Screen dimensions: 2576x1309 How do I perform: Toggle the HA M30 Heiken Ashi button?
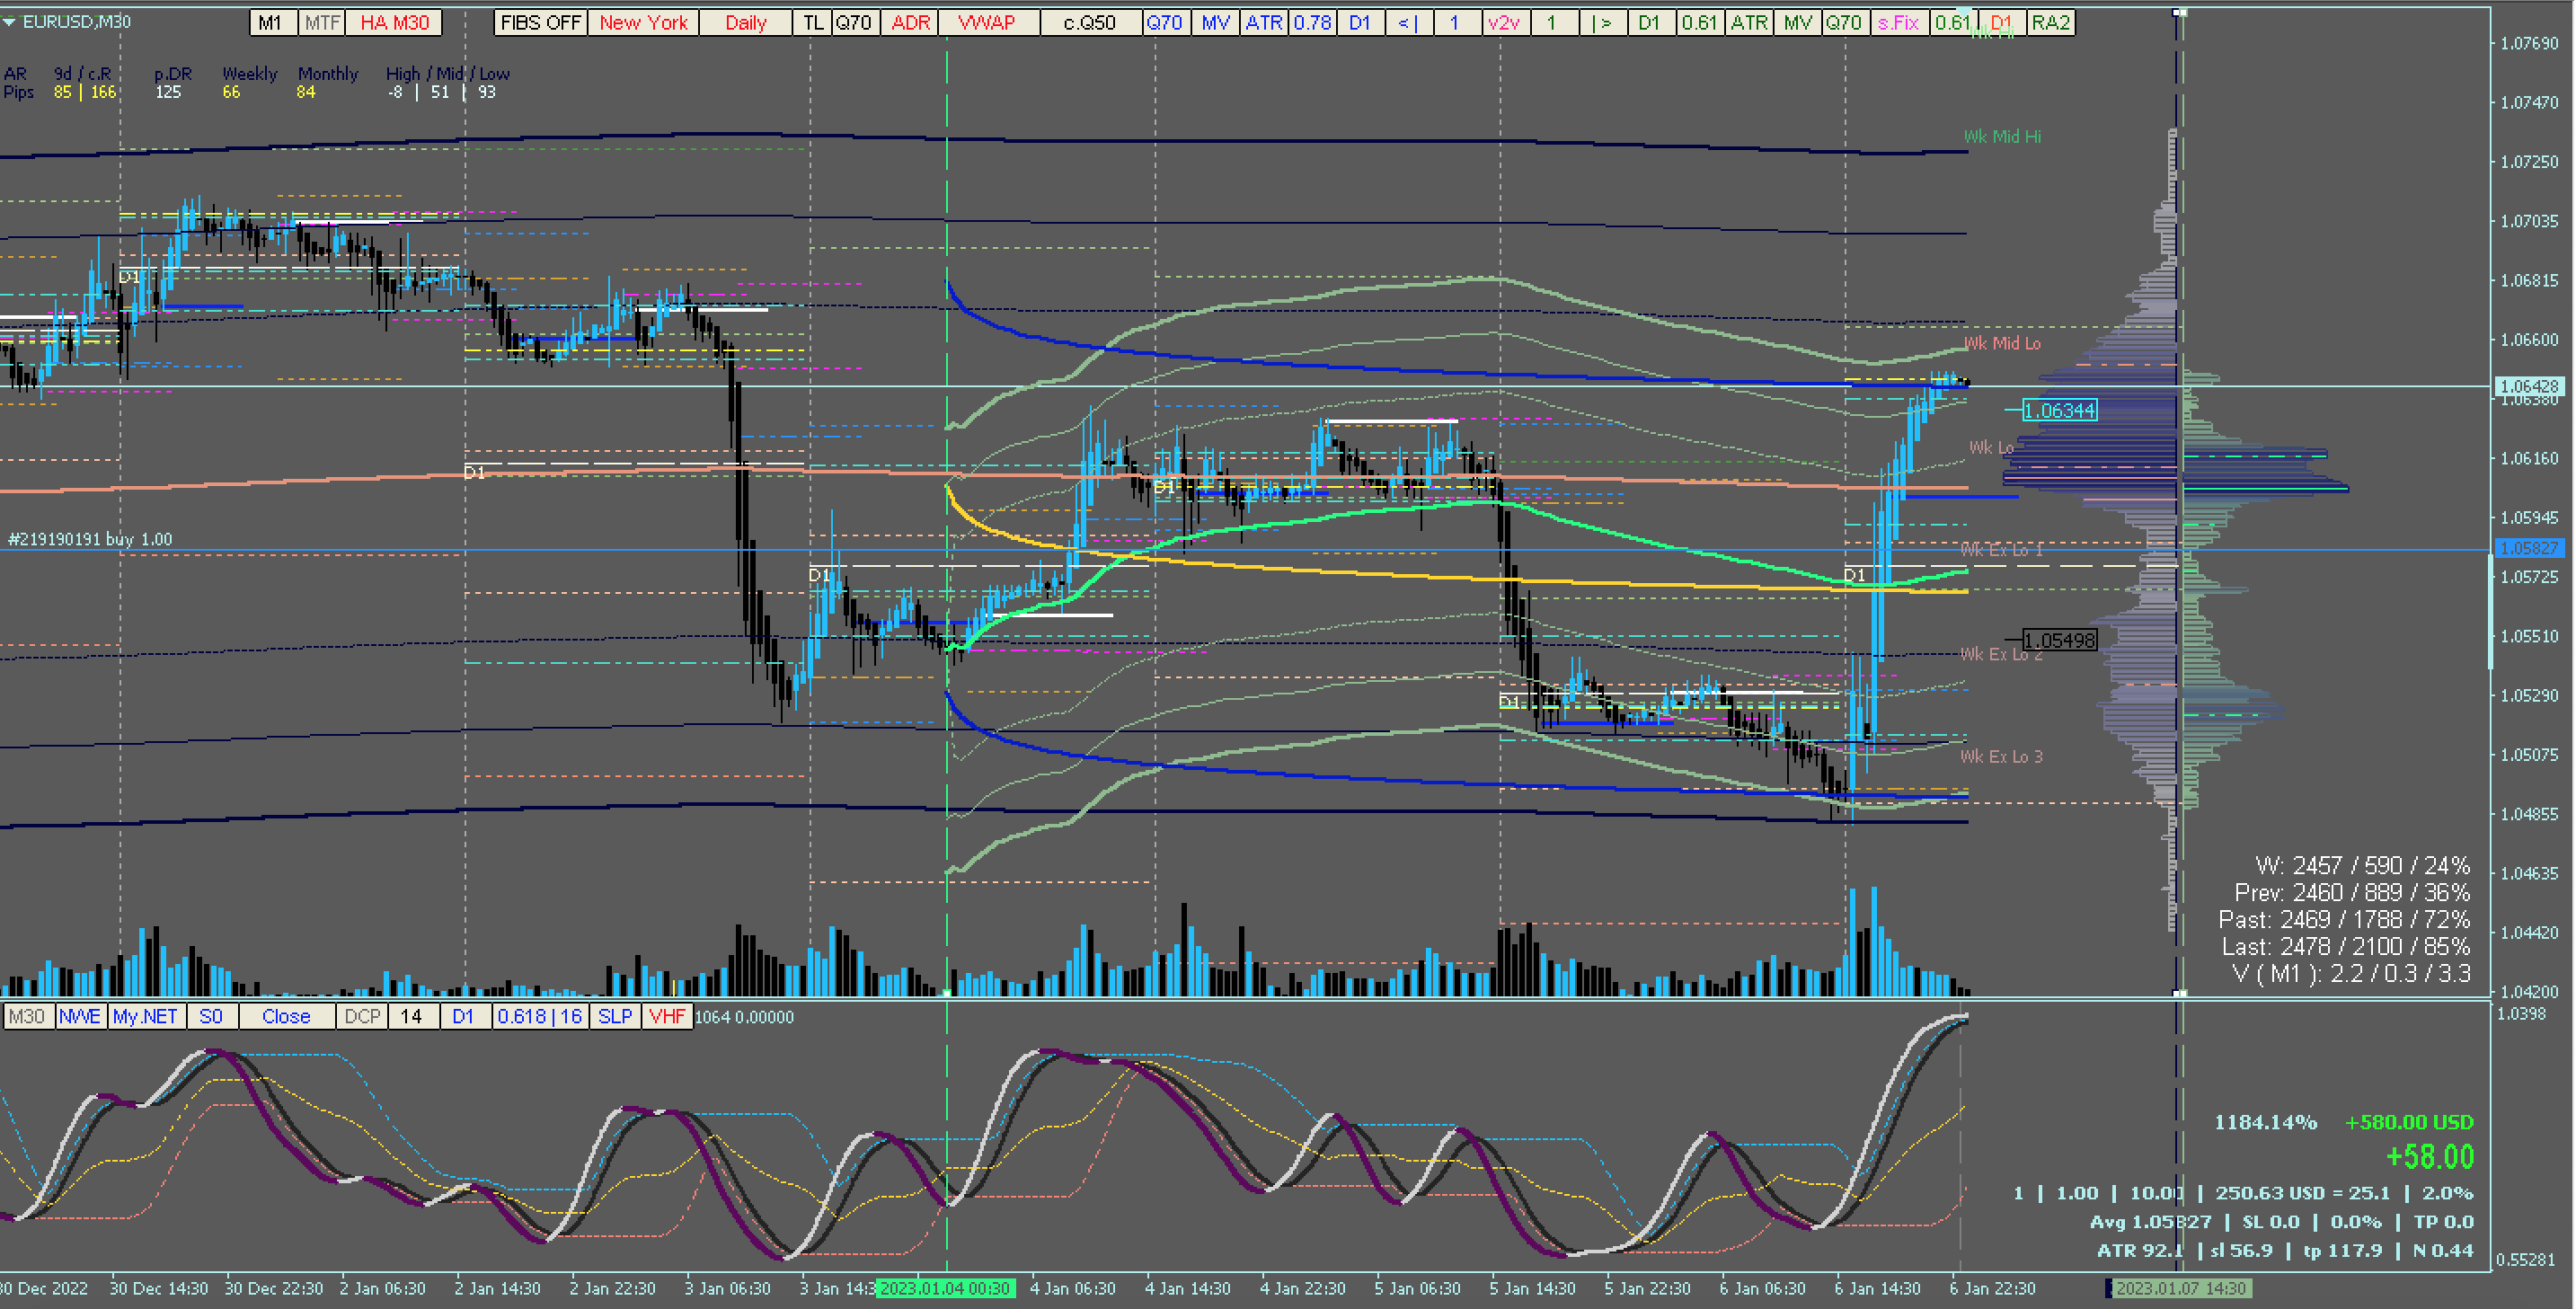point(394,22)
